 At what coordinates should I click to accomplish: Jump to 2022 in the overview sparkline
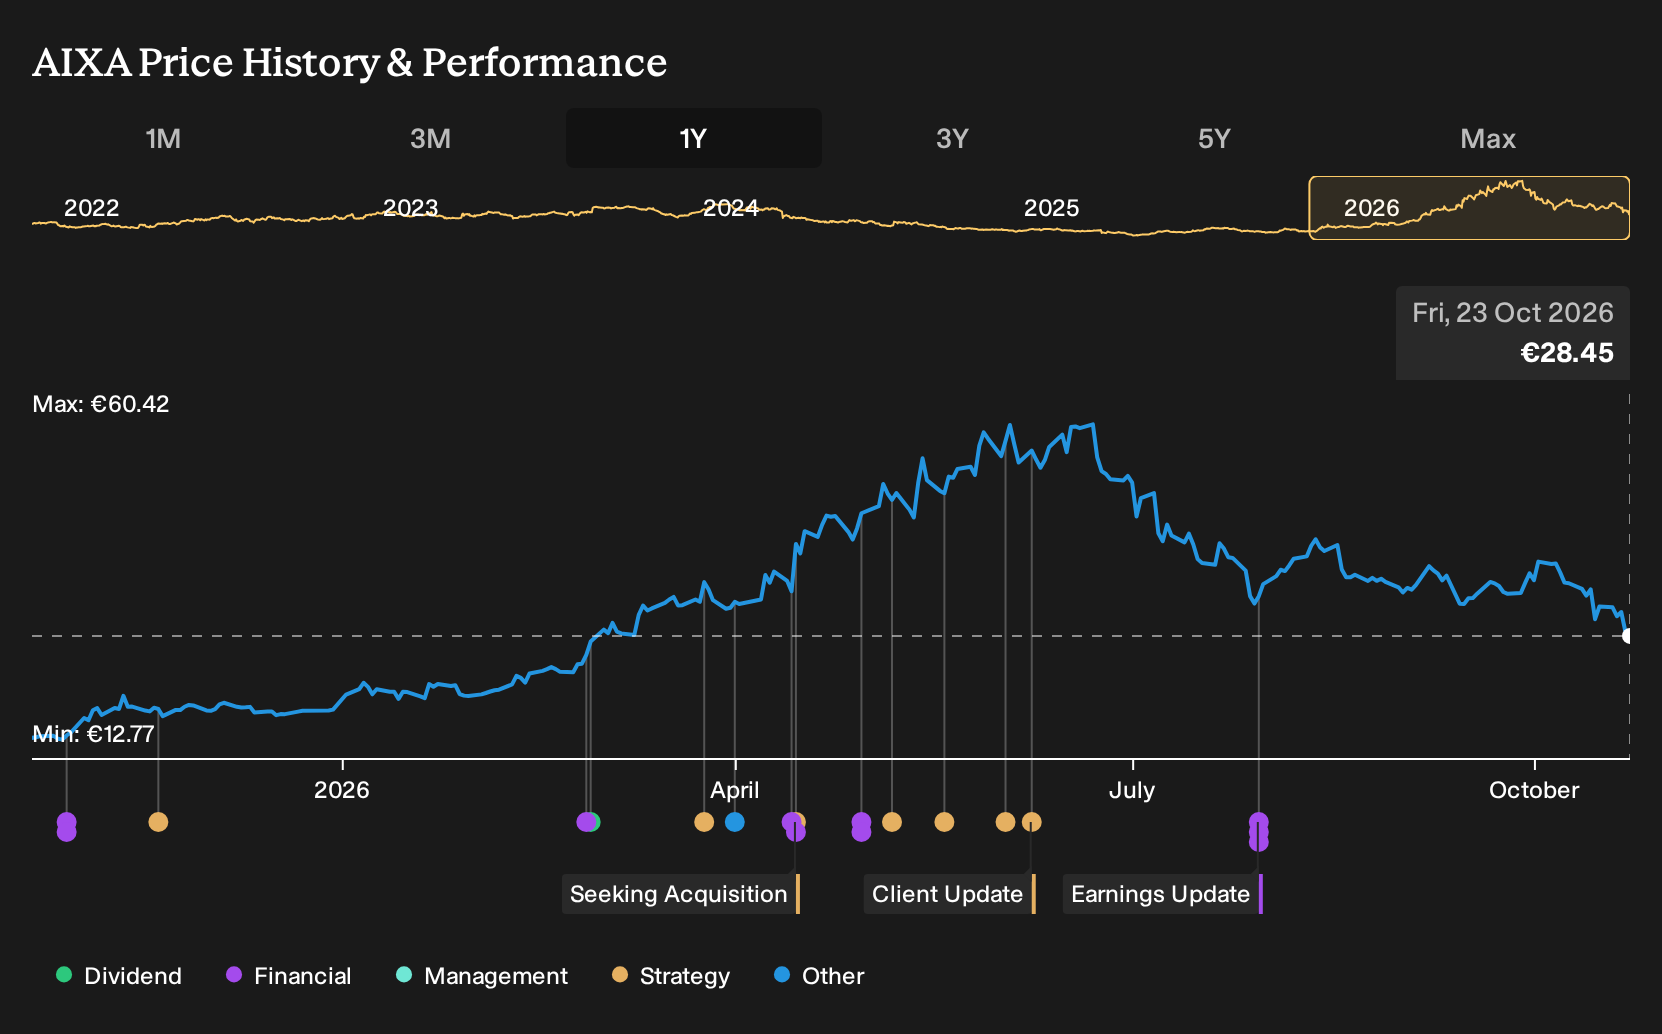[92, 208]
